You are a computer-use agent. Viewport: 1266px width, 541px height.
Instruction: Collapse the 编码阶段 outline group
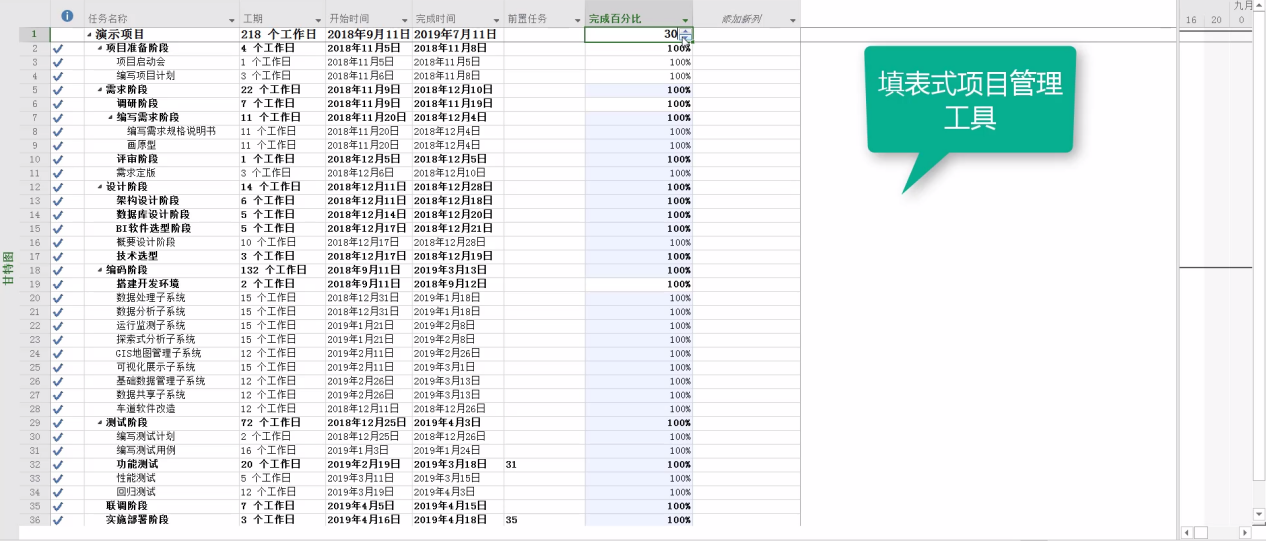[x=100, y=270]
